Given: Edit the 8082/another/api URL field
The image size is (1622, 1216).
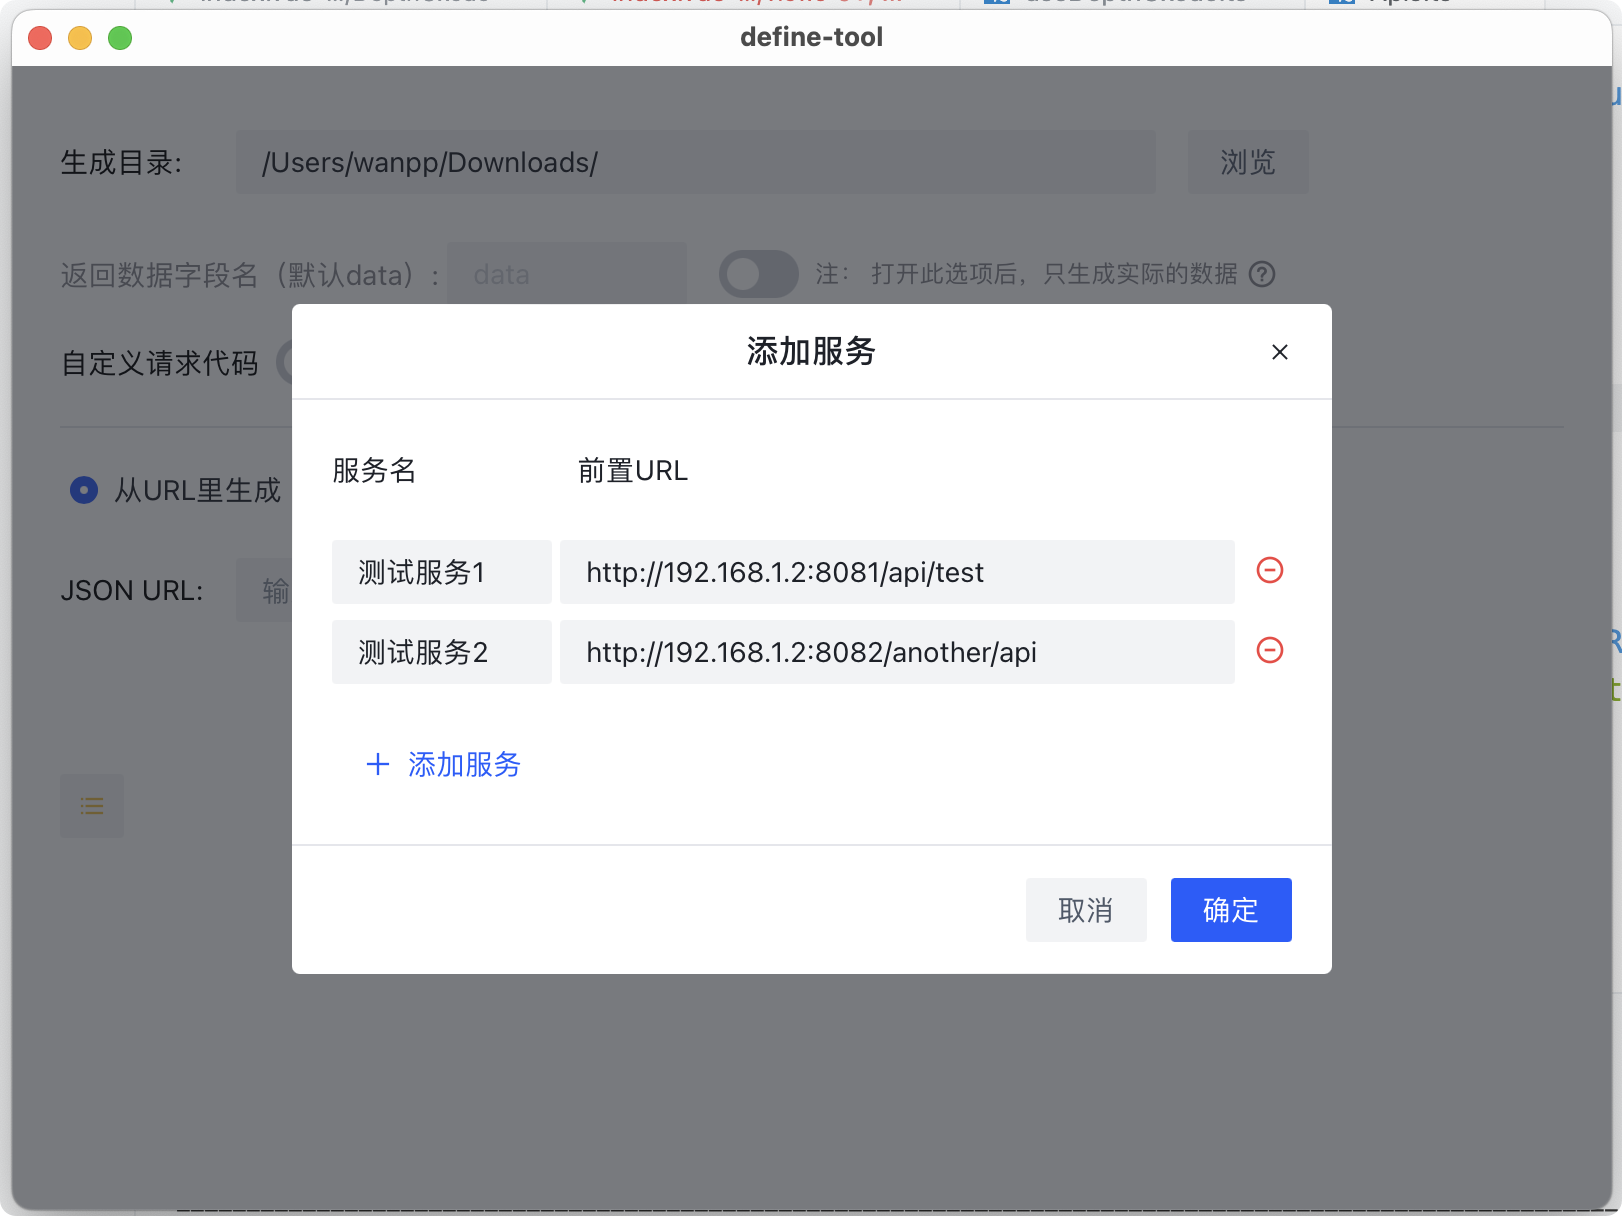Looking at the screenshot, I should [x=897, y=652].
